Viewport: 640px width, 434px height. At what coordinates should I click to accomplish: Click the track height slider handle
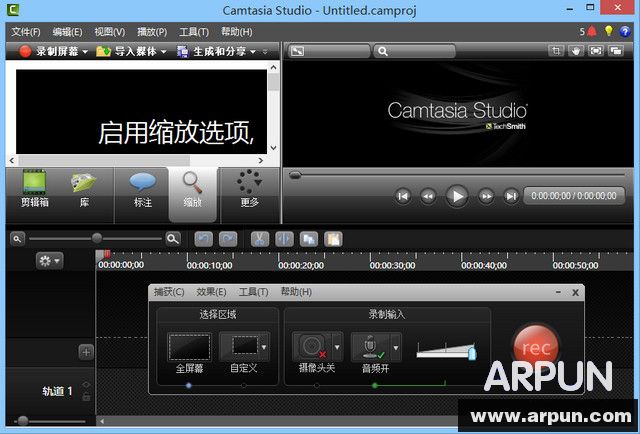[23, 421]
